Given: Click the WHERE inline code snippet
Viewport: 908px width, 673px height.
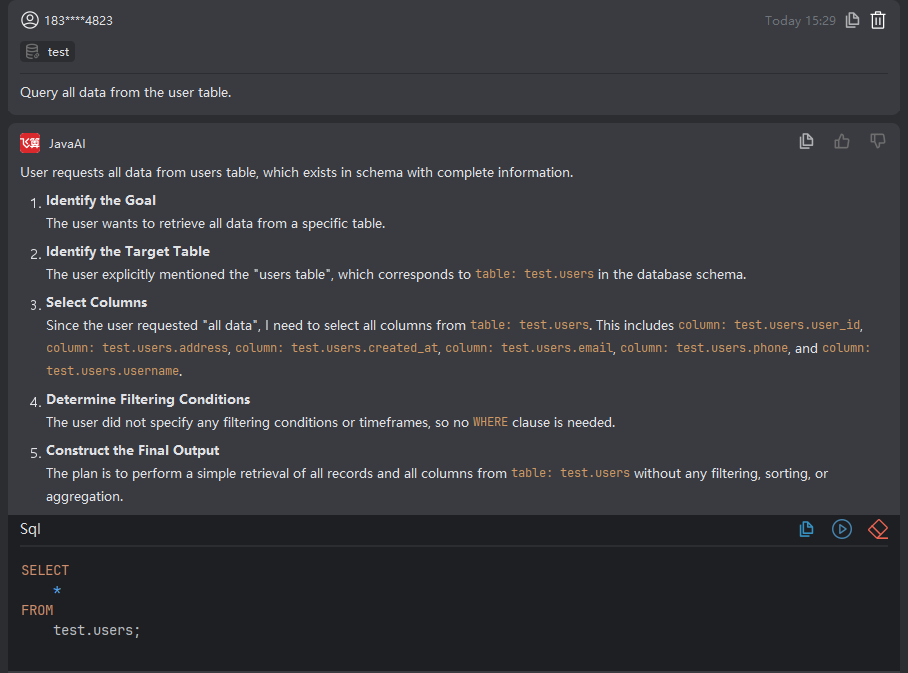Looking at the screenshot, I should click(490, 422).
